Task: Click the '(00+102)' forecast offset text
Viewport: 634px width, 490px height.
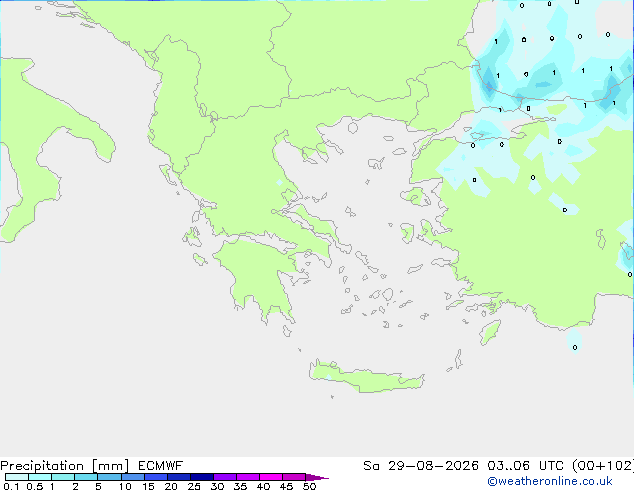Action: point(603,466)
